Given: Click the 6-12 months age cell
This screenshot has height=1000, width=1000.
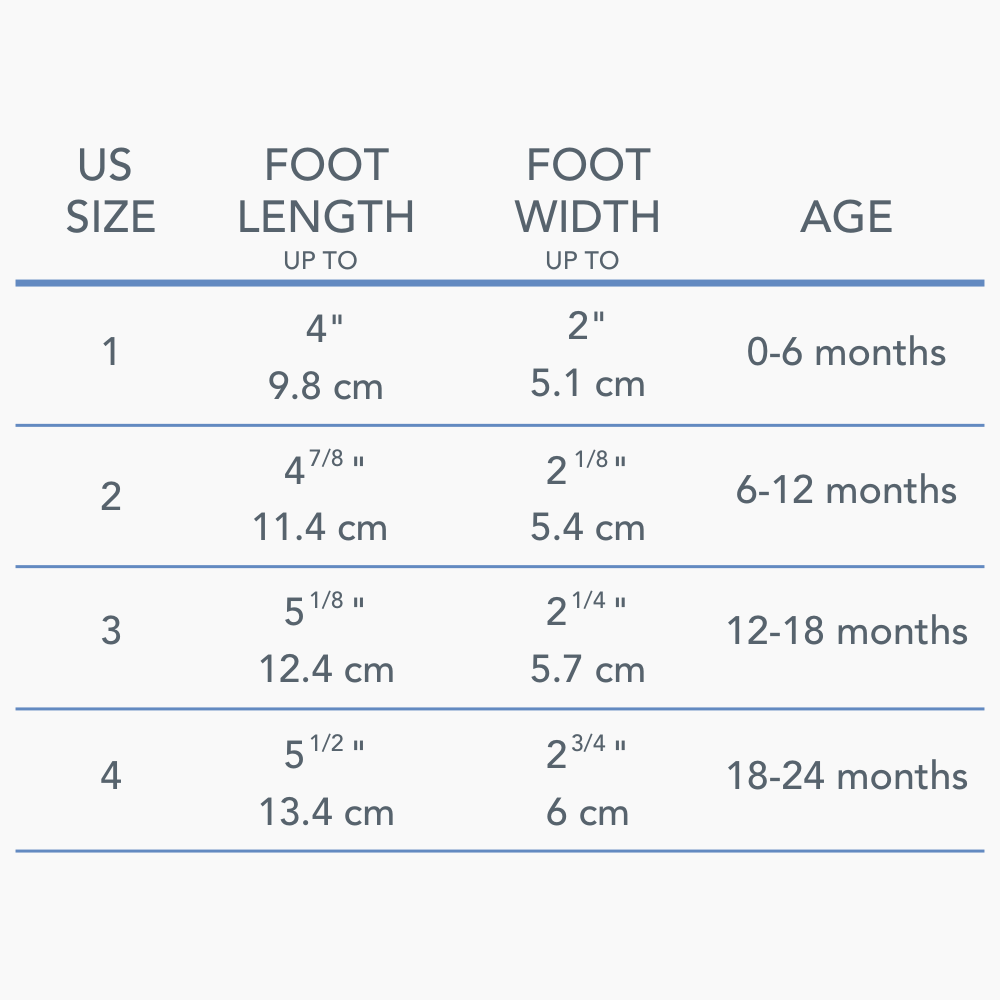Looking at the screenshot, I should point(846,490).
